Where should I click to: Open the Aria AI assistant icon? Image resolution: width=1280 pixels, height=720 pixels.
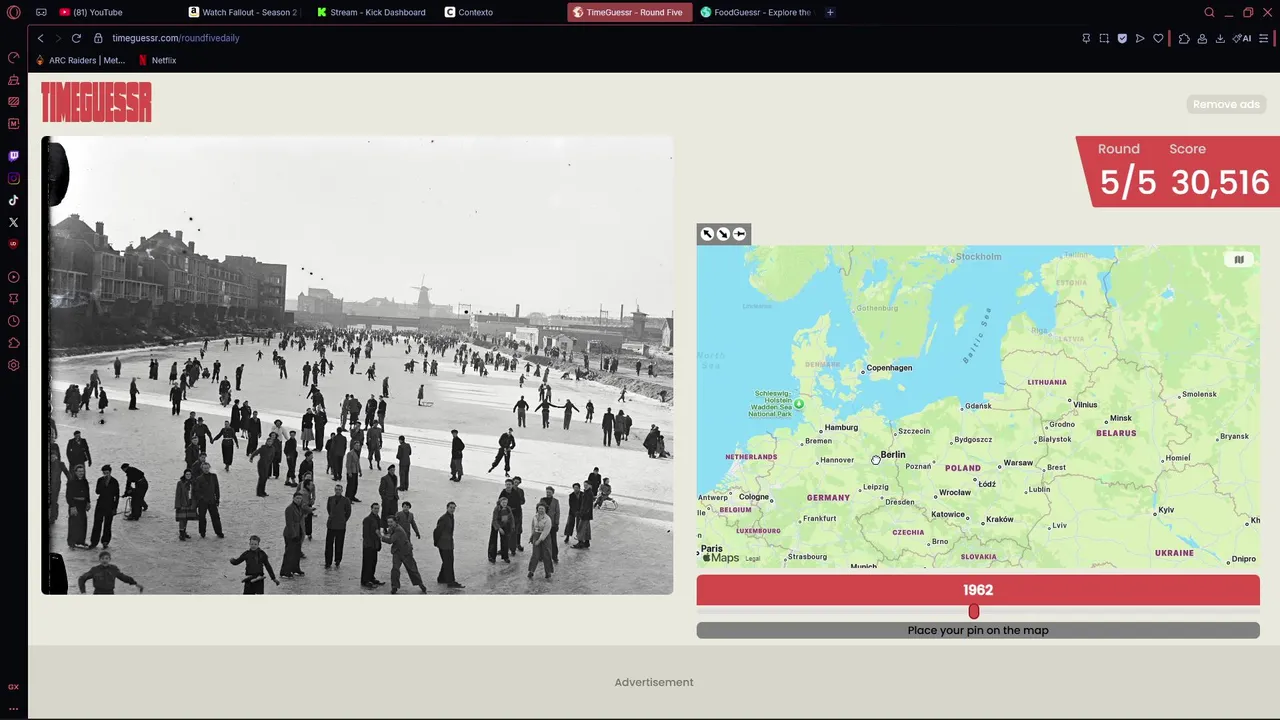click(x=1242, y=38)
